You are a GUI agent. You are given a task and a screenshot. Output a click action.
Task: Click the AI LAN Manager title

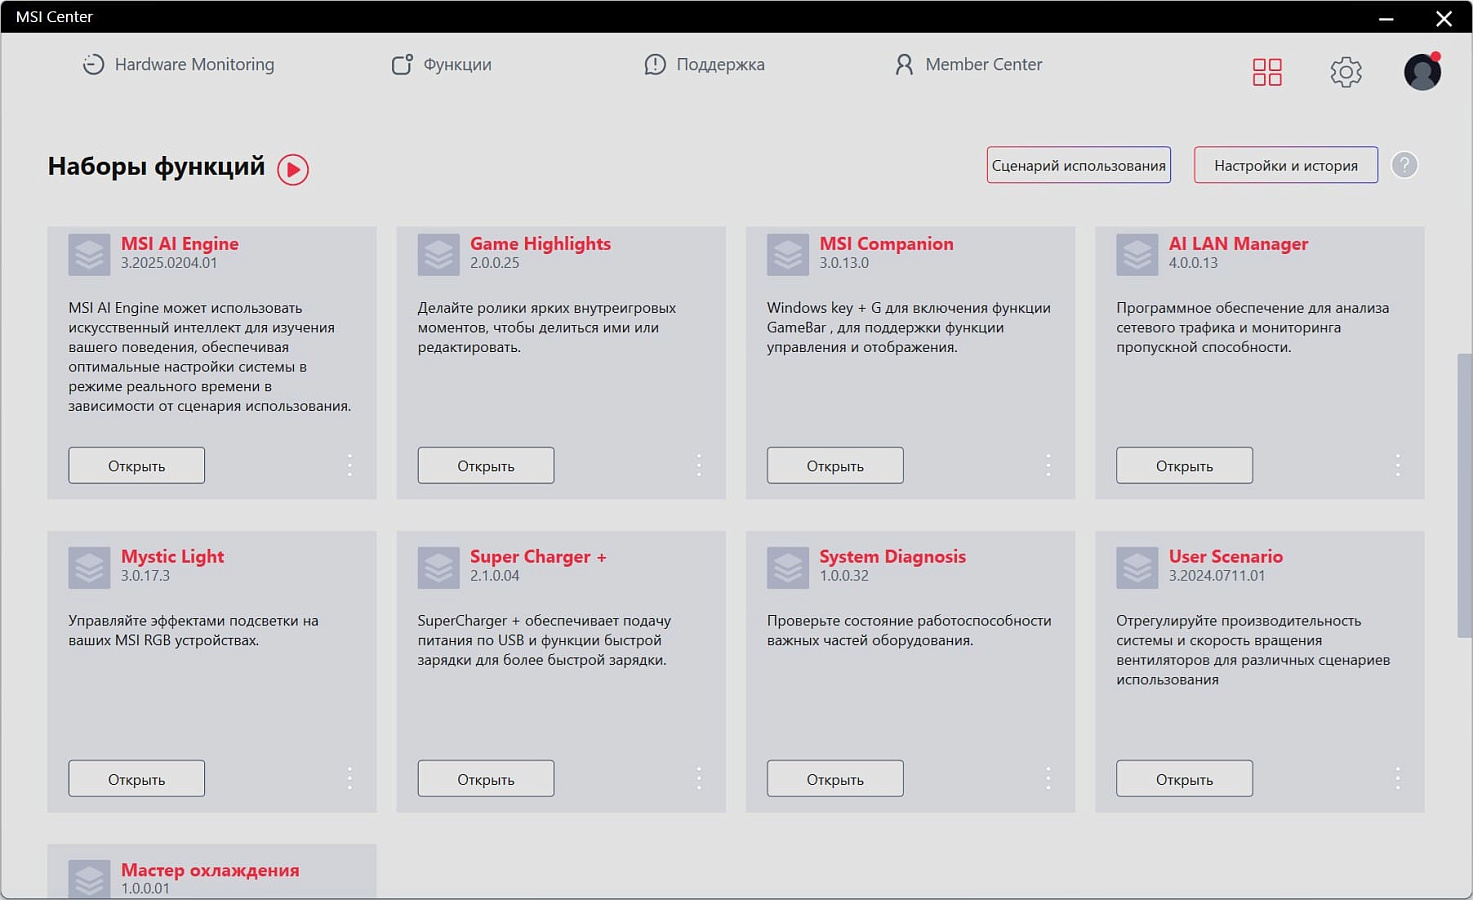(x=1238, y=243)
